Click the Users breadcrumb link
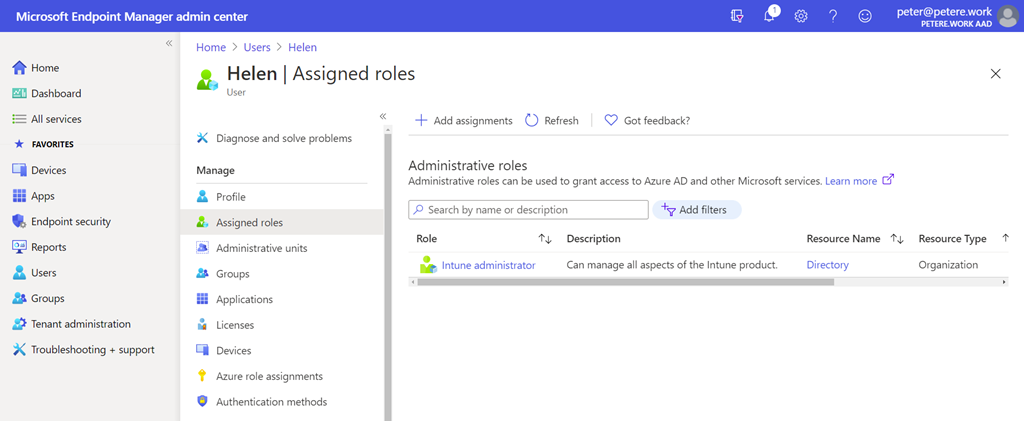This screenshot has height=421, width=1024. point(259,47)
